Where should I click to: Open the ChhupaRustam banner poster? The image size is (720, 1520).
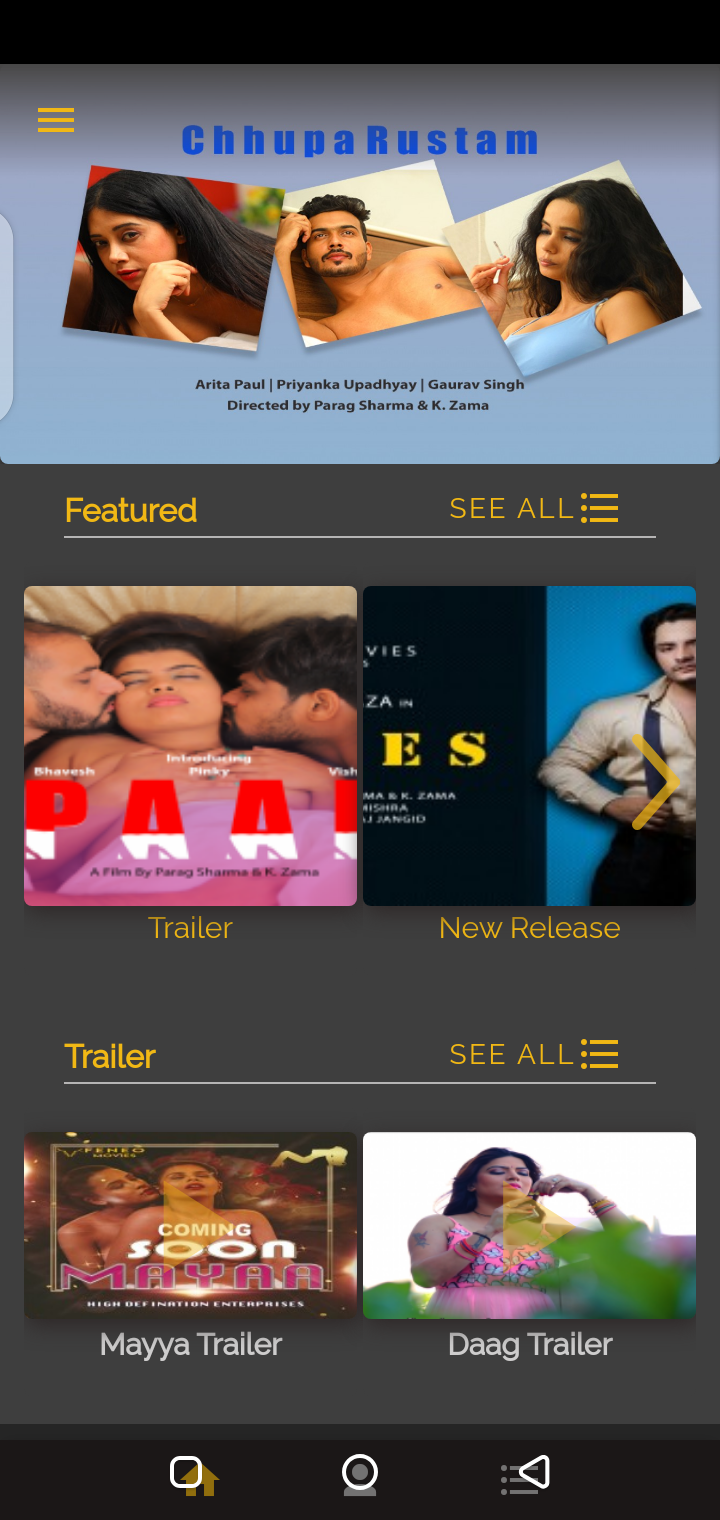360,264
